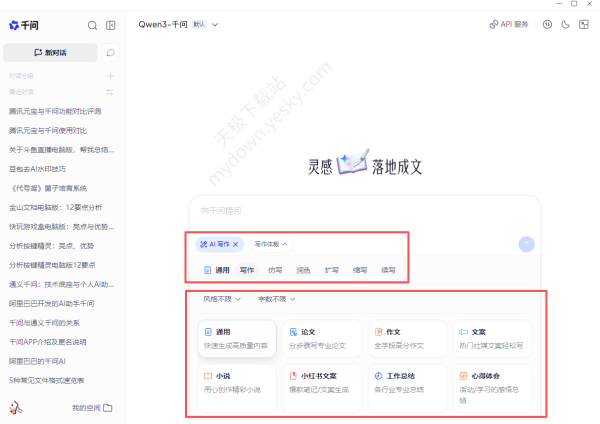Click the chat bubble icon beside 新对话

coord(110,52)
